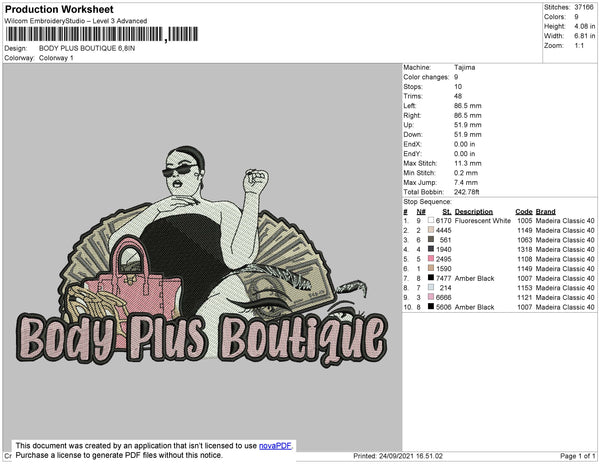The height and width of the screenshot is (464, 600).
Task: Click the Min Stitch value '0.2 mm'
Action: pyautogui.click(x=466, y=173)
